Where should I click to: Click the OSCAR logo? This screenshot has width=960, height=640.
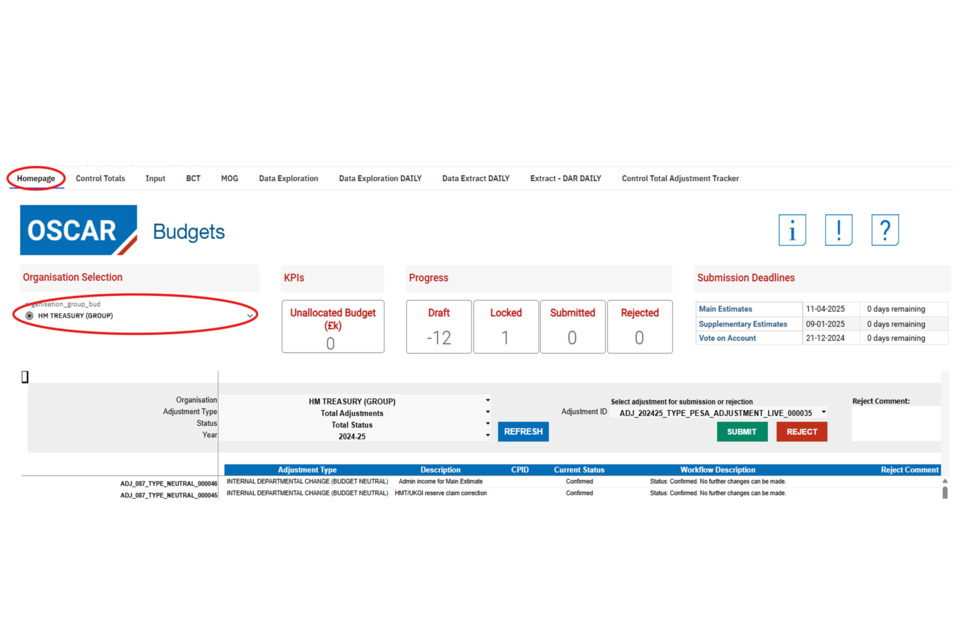tap(79, 231)
